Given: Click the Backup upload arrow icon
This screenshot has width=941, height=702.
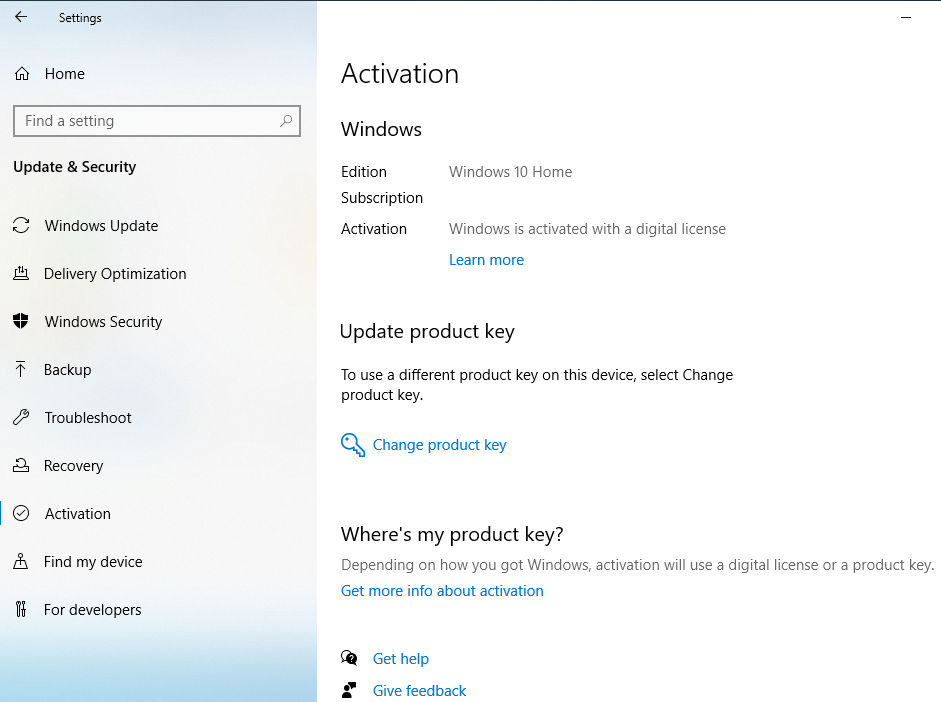Looking at the screenshot, I should pyautogui.click(x=21, y=370).
